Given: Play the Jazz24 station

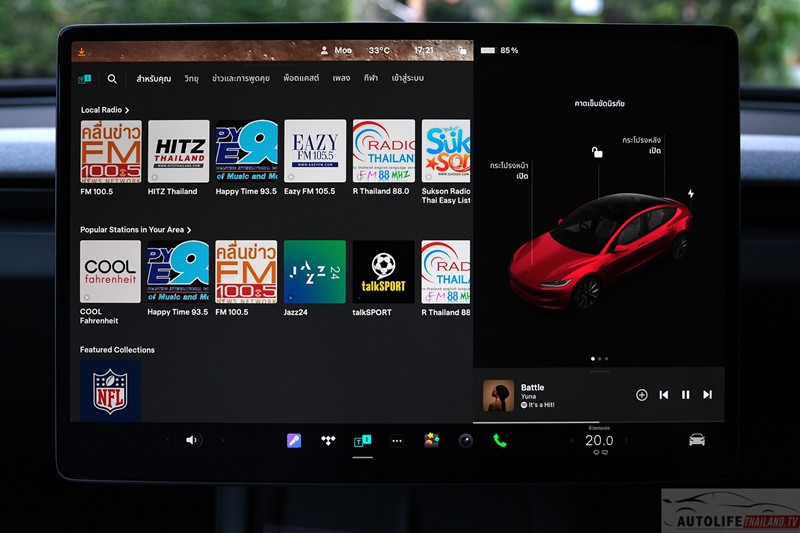Looking at the screenshot, I should click(315, 272).
